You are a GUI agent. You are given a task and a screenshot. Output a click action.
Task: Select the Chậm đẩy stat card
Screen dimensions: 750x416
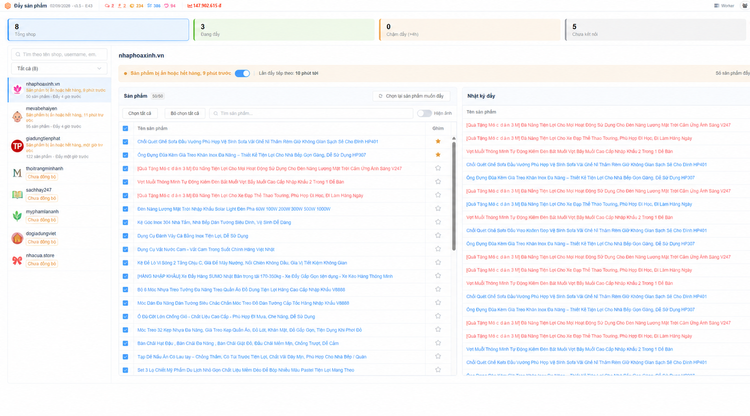470,30
